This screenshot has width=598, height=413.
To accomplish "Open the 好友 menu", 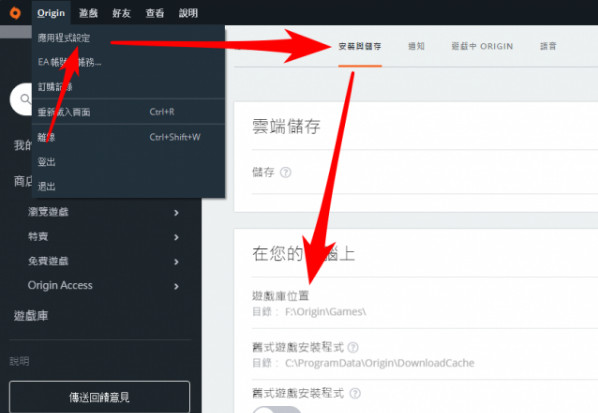I will [x=121, y=13].
